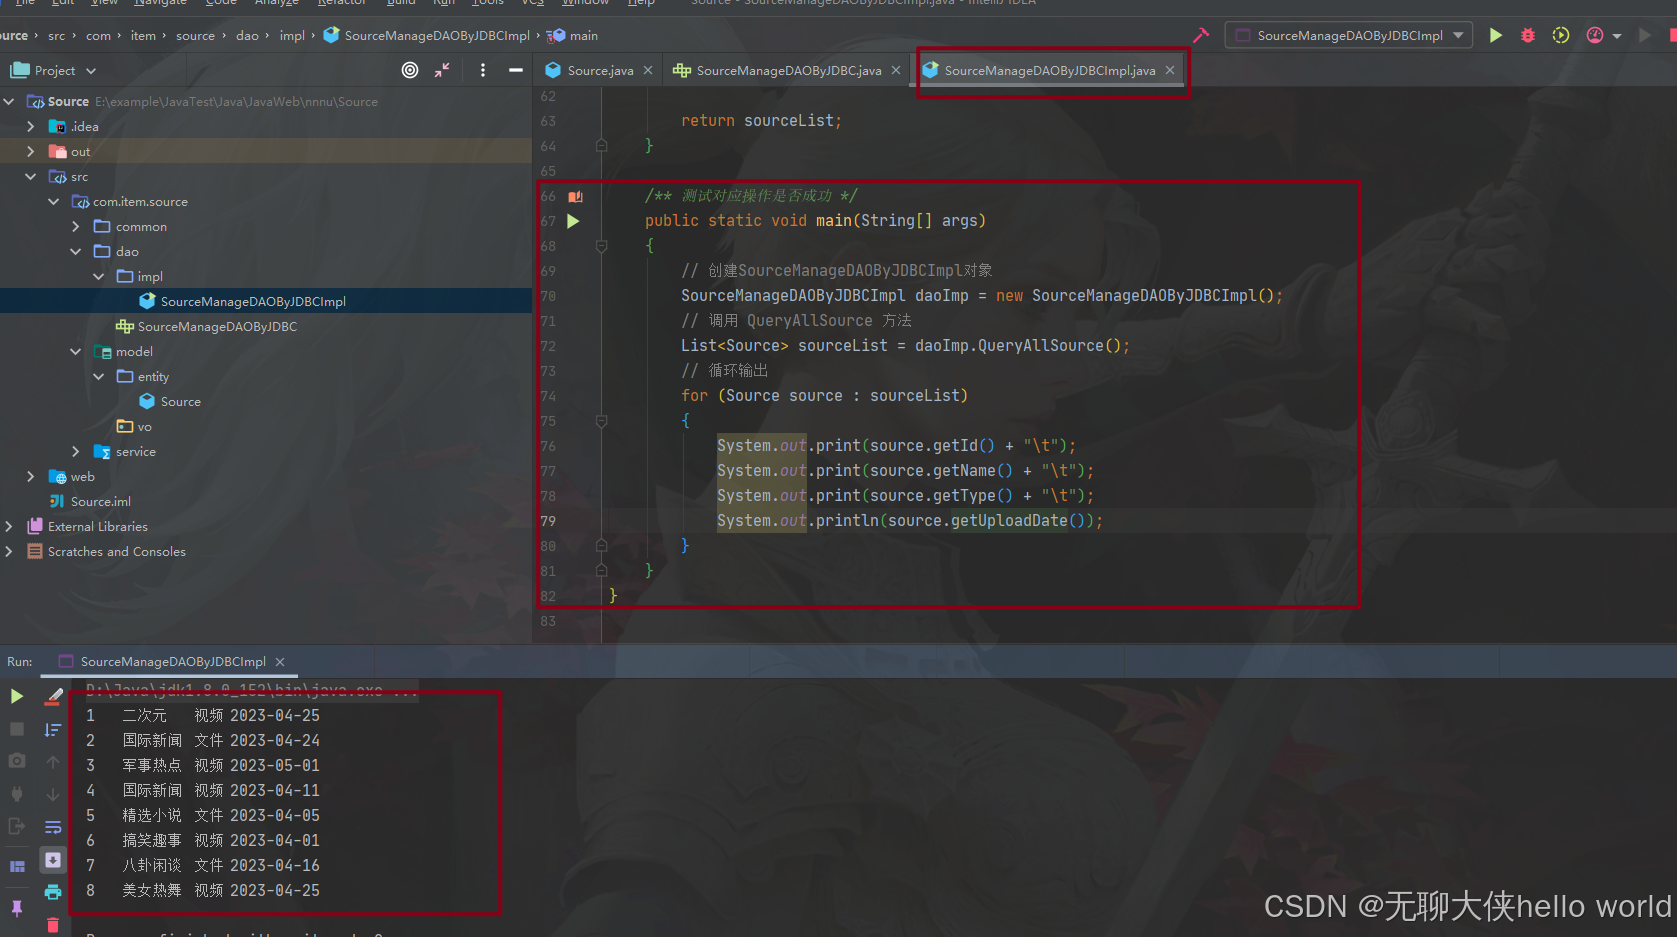Expand External Libraries node
The width and height of the screenshot is (1677, 937).
coord(8,526)
